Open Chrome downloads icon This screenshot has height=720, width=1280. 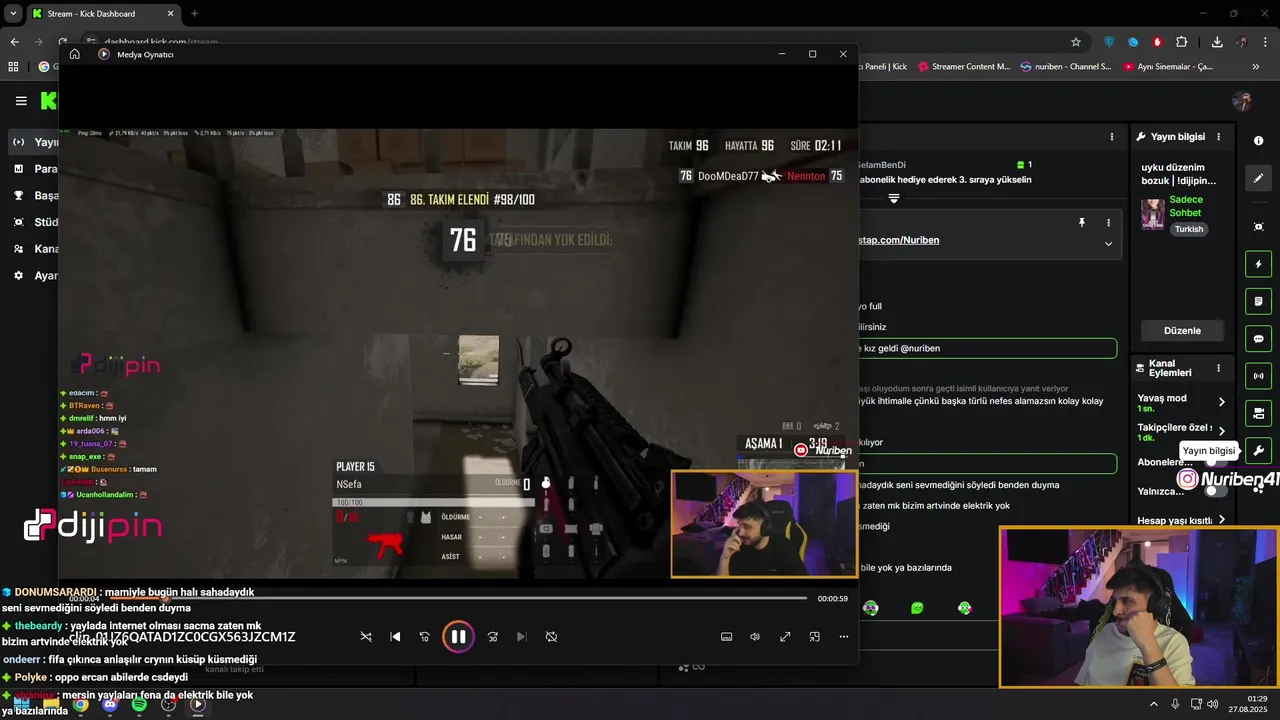click(x=1217, y=42)
